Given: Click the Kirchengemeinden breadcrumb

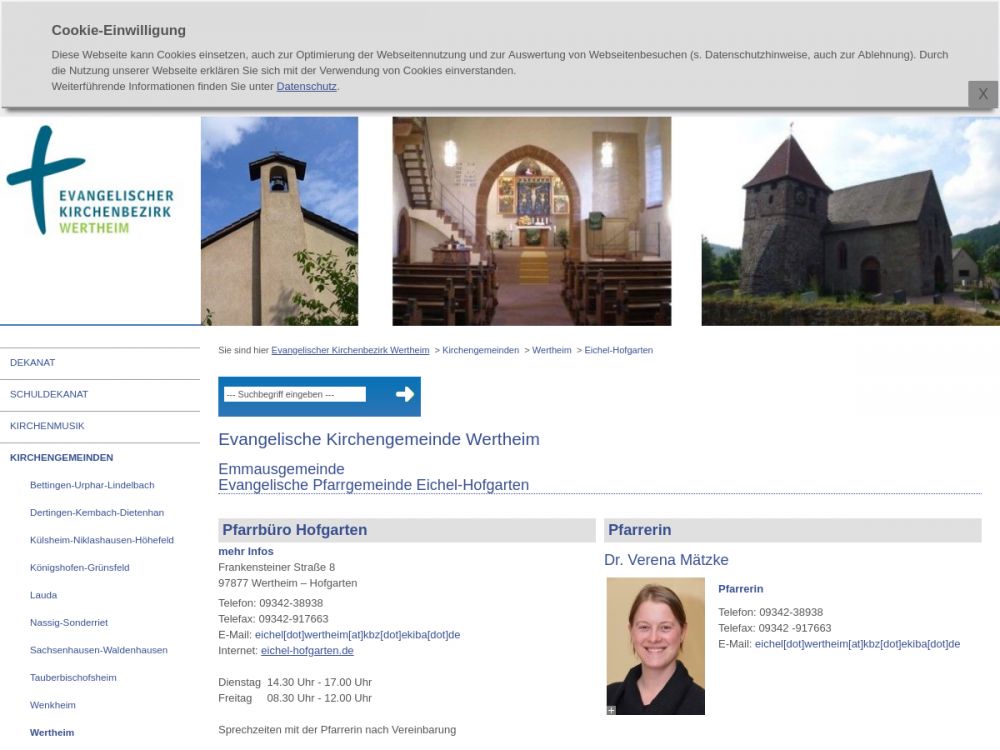Looking at the screenshot, I should pyautogui.click(x=480, y=351).
